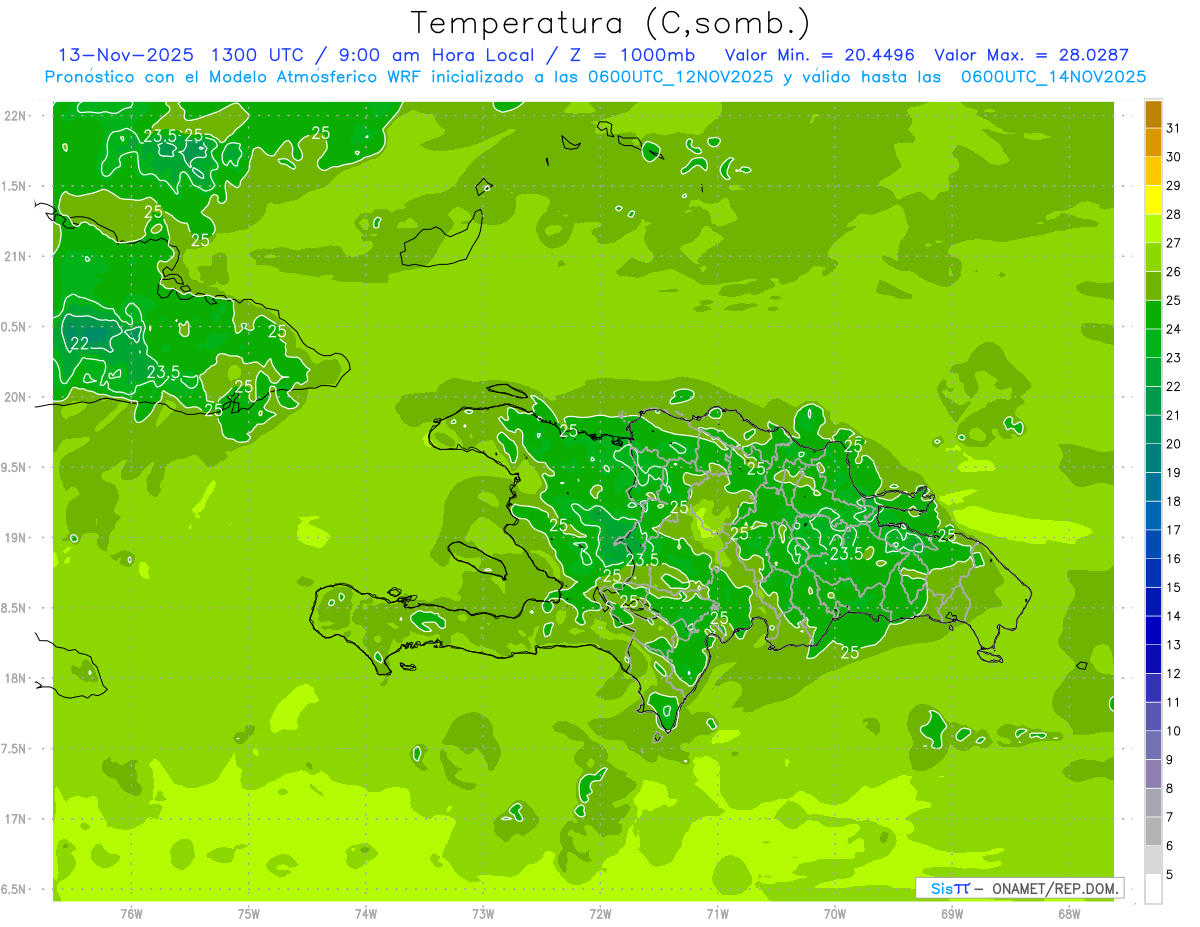Image resolution: width=1200 pixels, height=927 pixels.
Task: Click the '29' value on the color scale
Action: (x=1174, y=186)
